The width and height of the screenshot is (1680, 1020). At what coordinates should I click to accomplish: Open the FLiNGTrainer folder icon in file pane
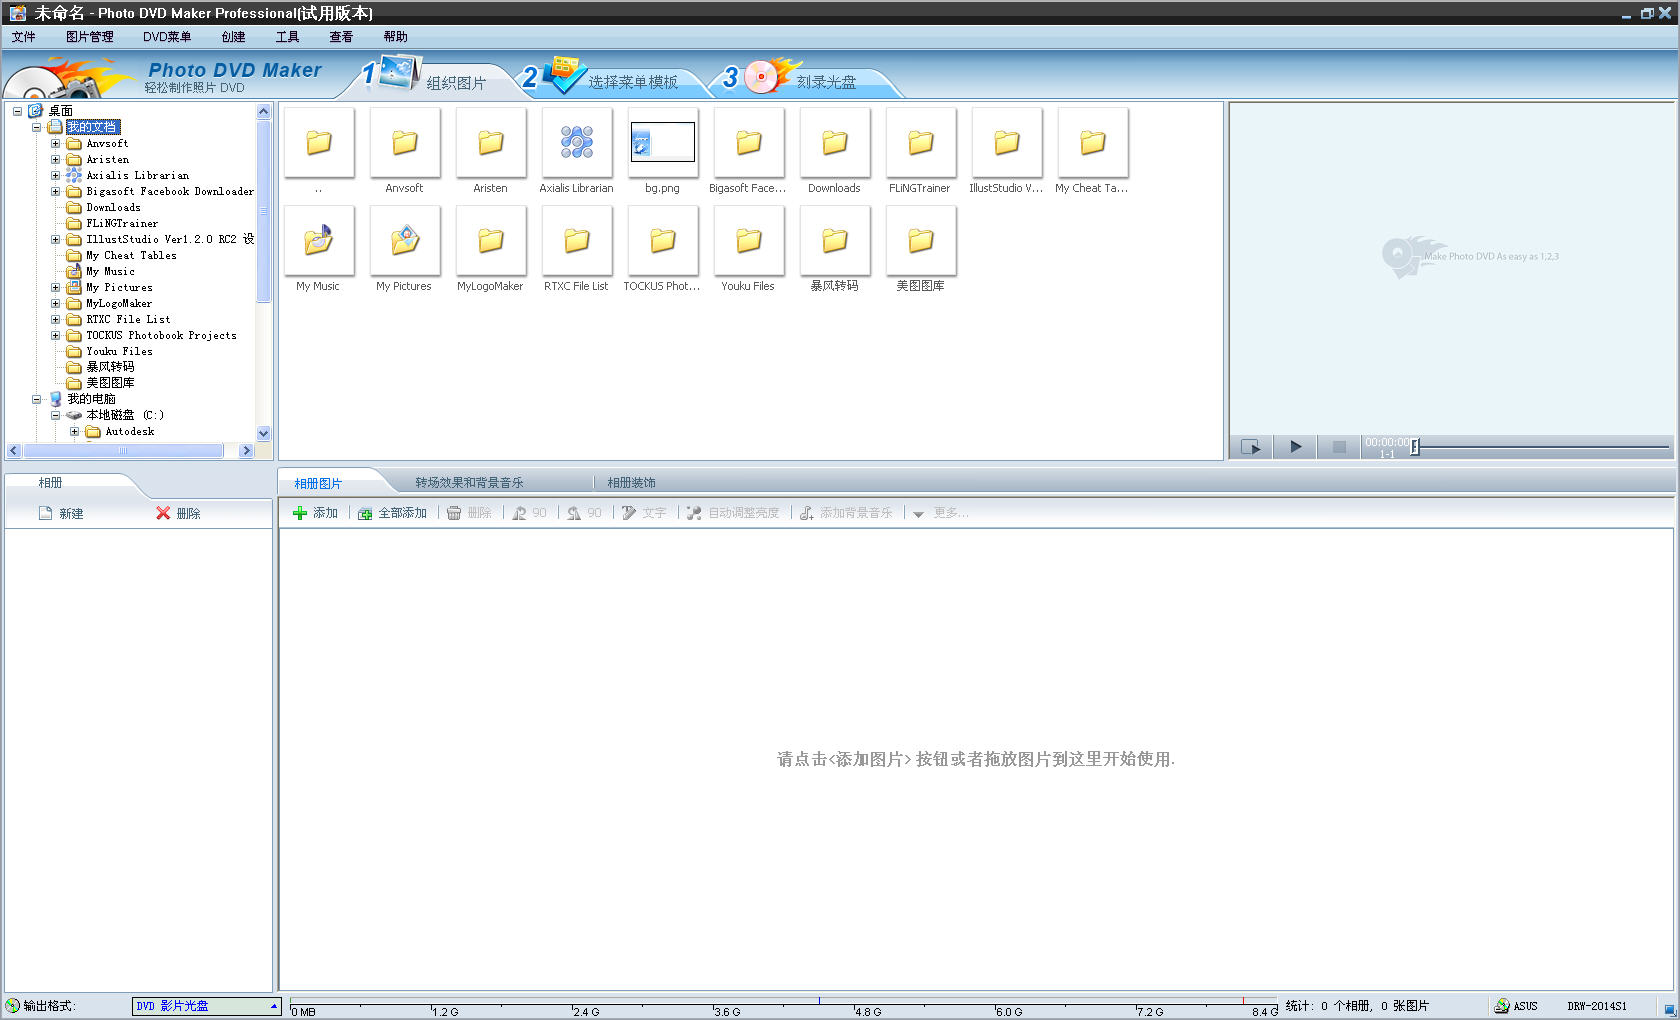(921, 143)
